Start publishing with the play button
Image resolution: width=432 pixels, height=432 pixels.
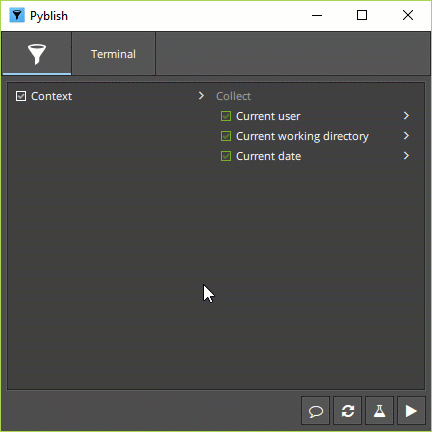click(x=411, y=411)
